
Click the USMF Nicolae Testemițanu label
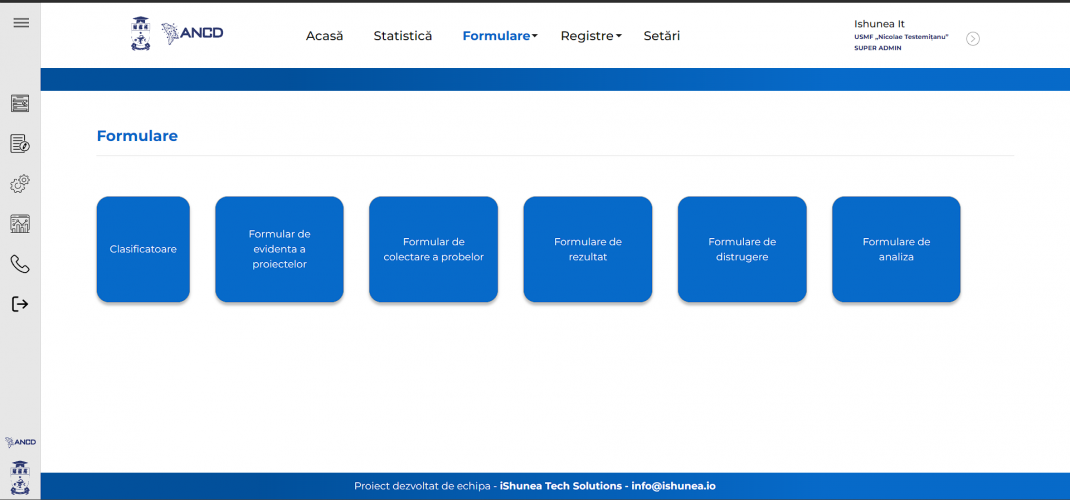[x=901, y=37]
